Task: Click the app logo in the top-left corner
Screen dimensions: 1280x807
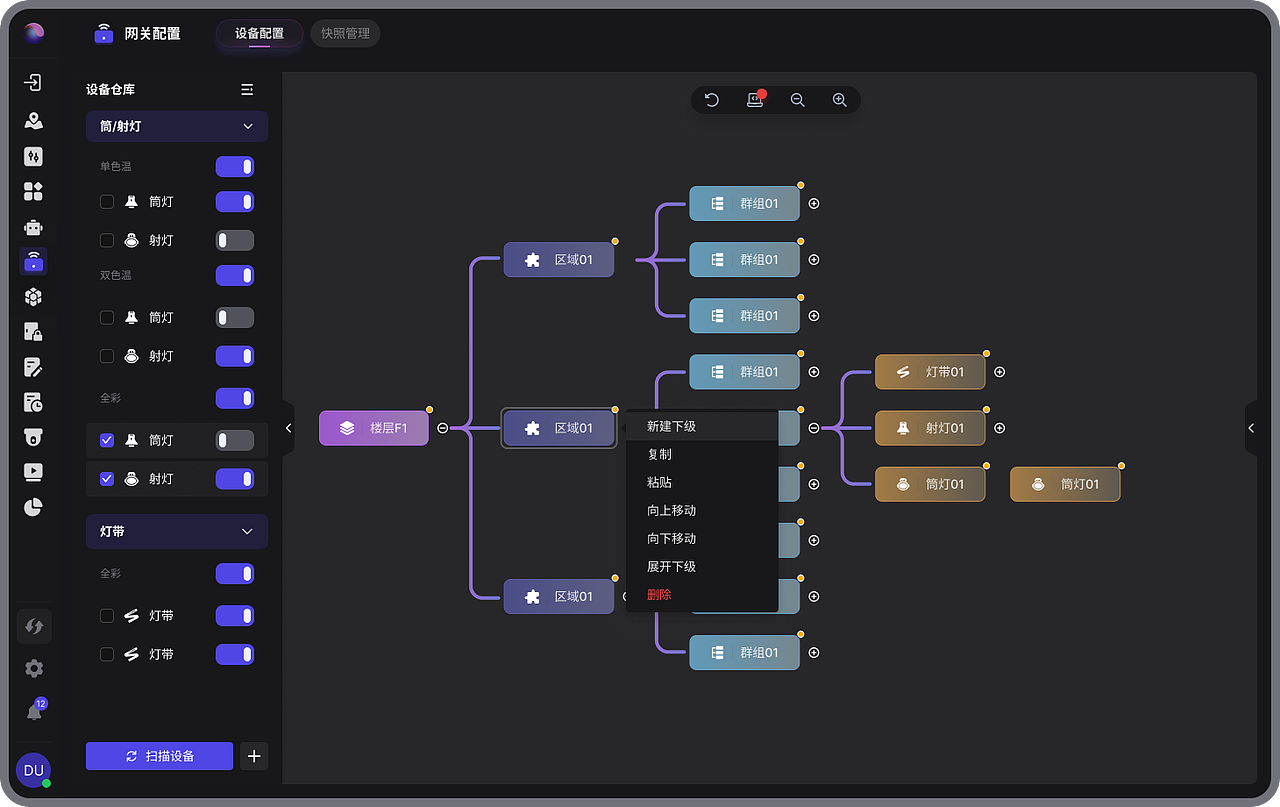Action: tap(35, 33)
